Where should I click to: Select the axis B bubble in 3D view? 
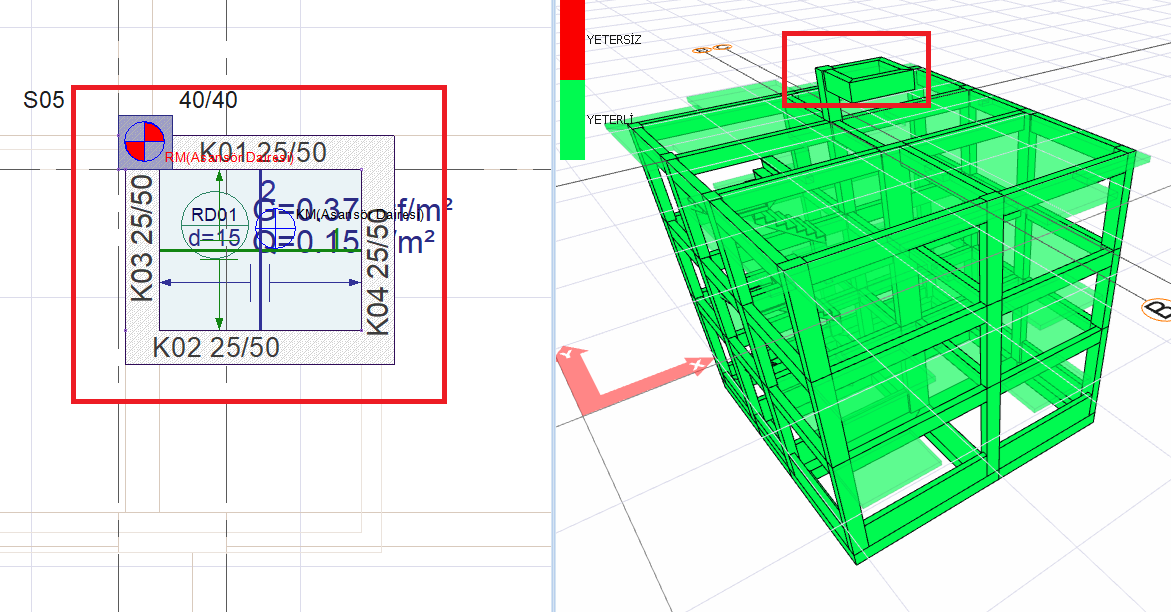pos(1157,309)
